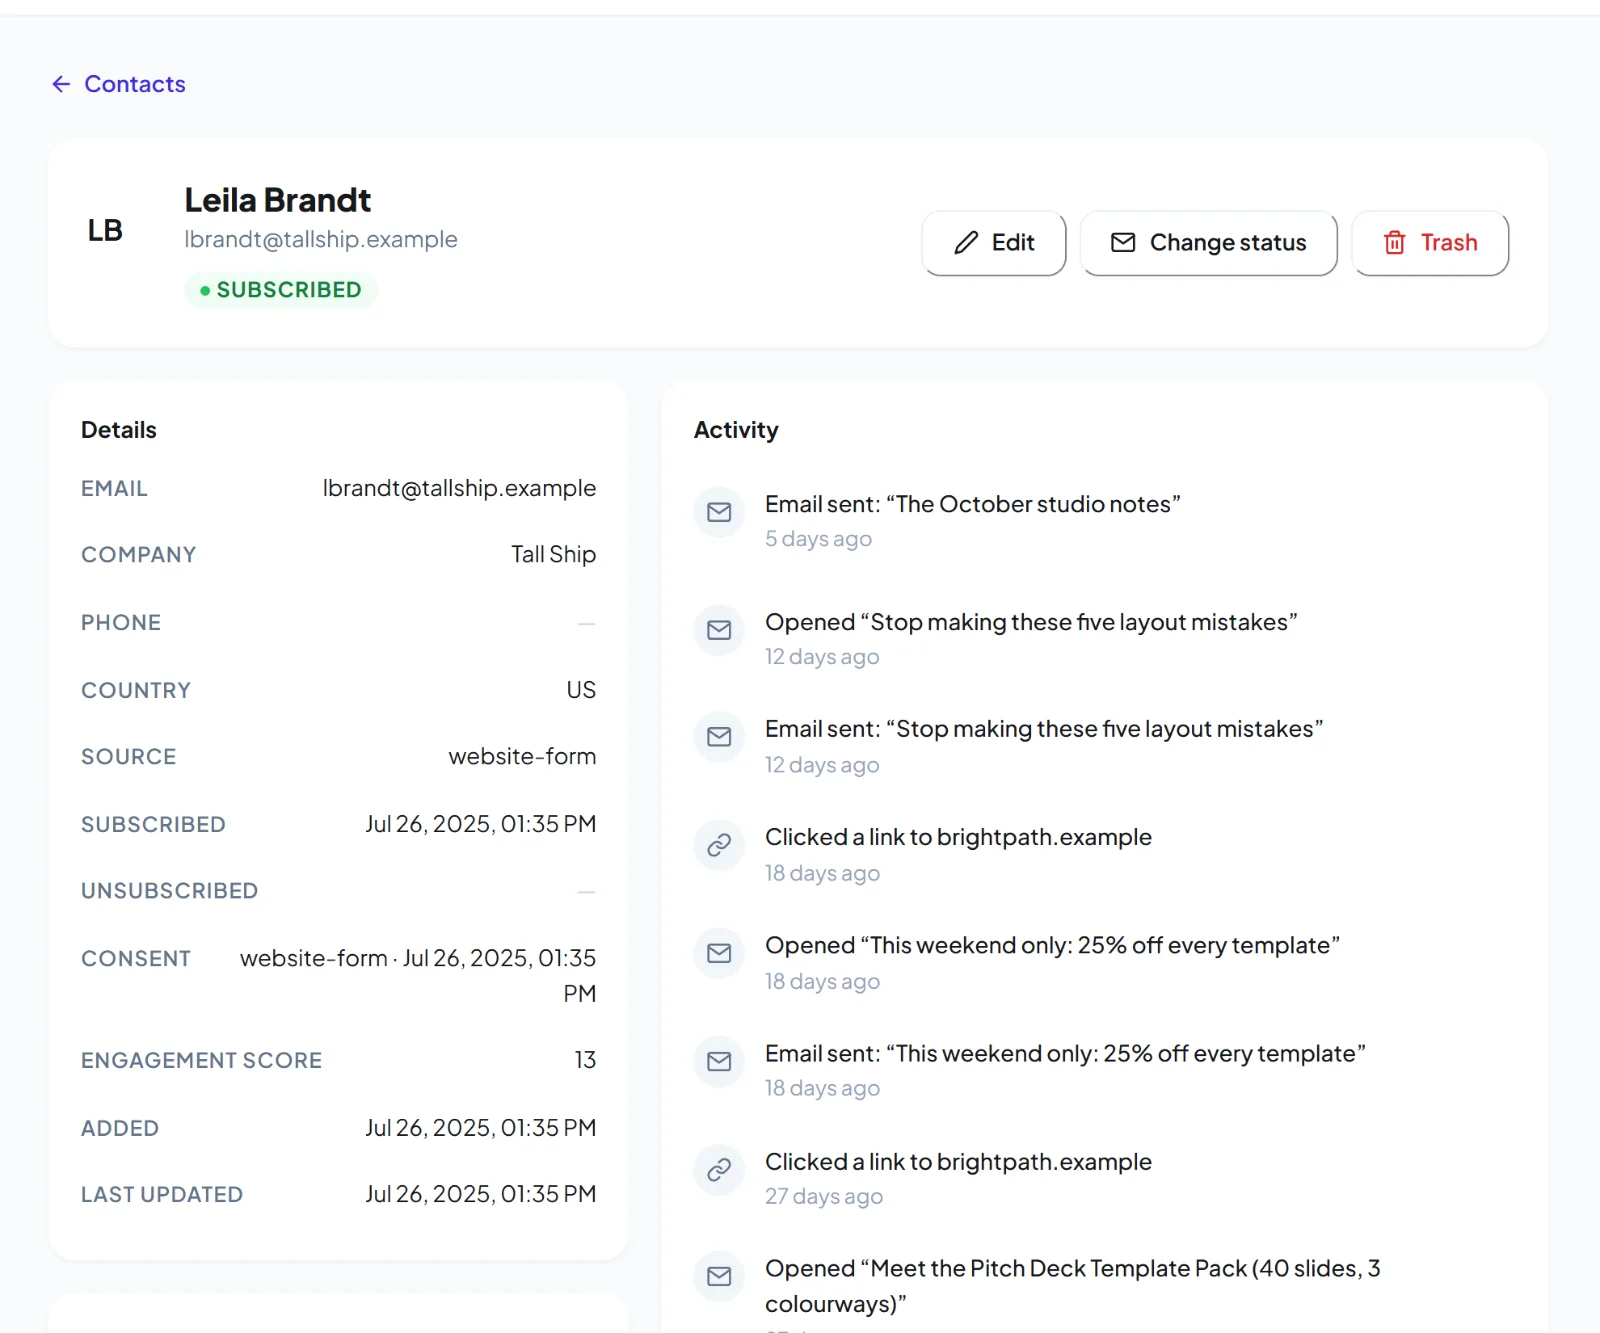The height and width of the screenshot is (1333, 1600).
Task: Click envelope icon for Opened 25% off template
Action: (719, 953)
